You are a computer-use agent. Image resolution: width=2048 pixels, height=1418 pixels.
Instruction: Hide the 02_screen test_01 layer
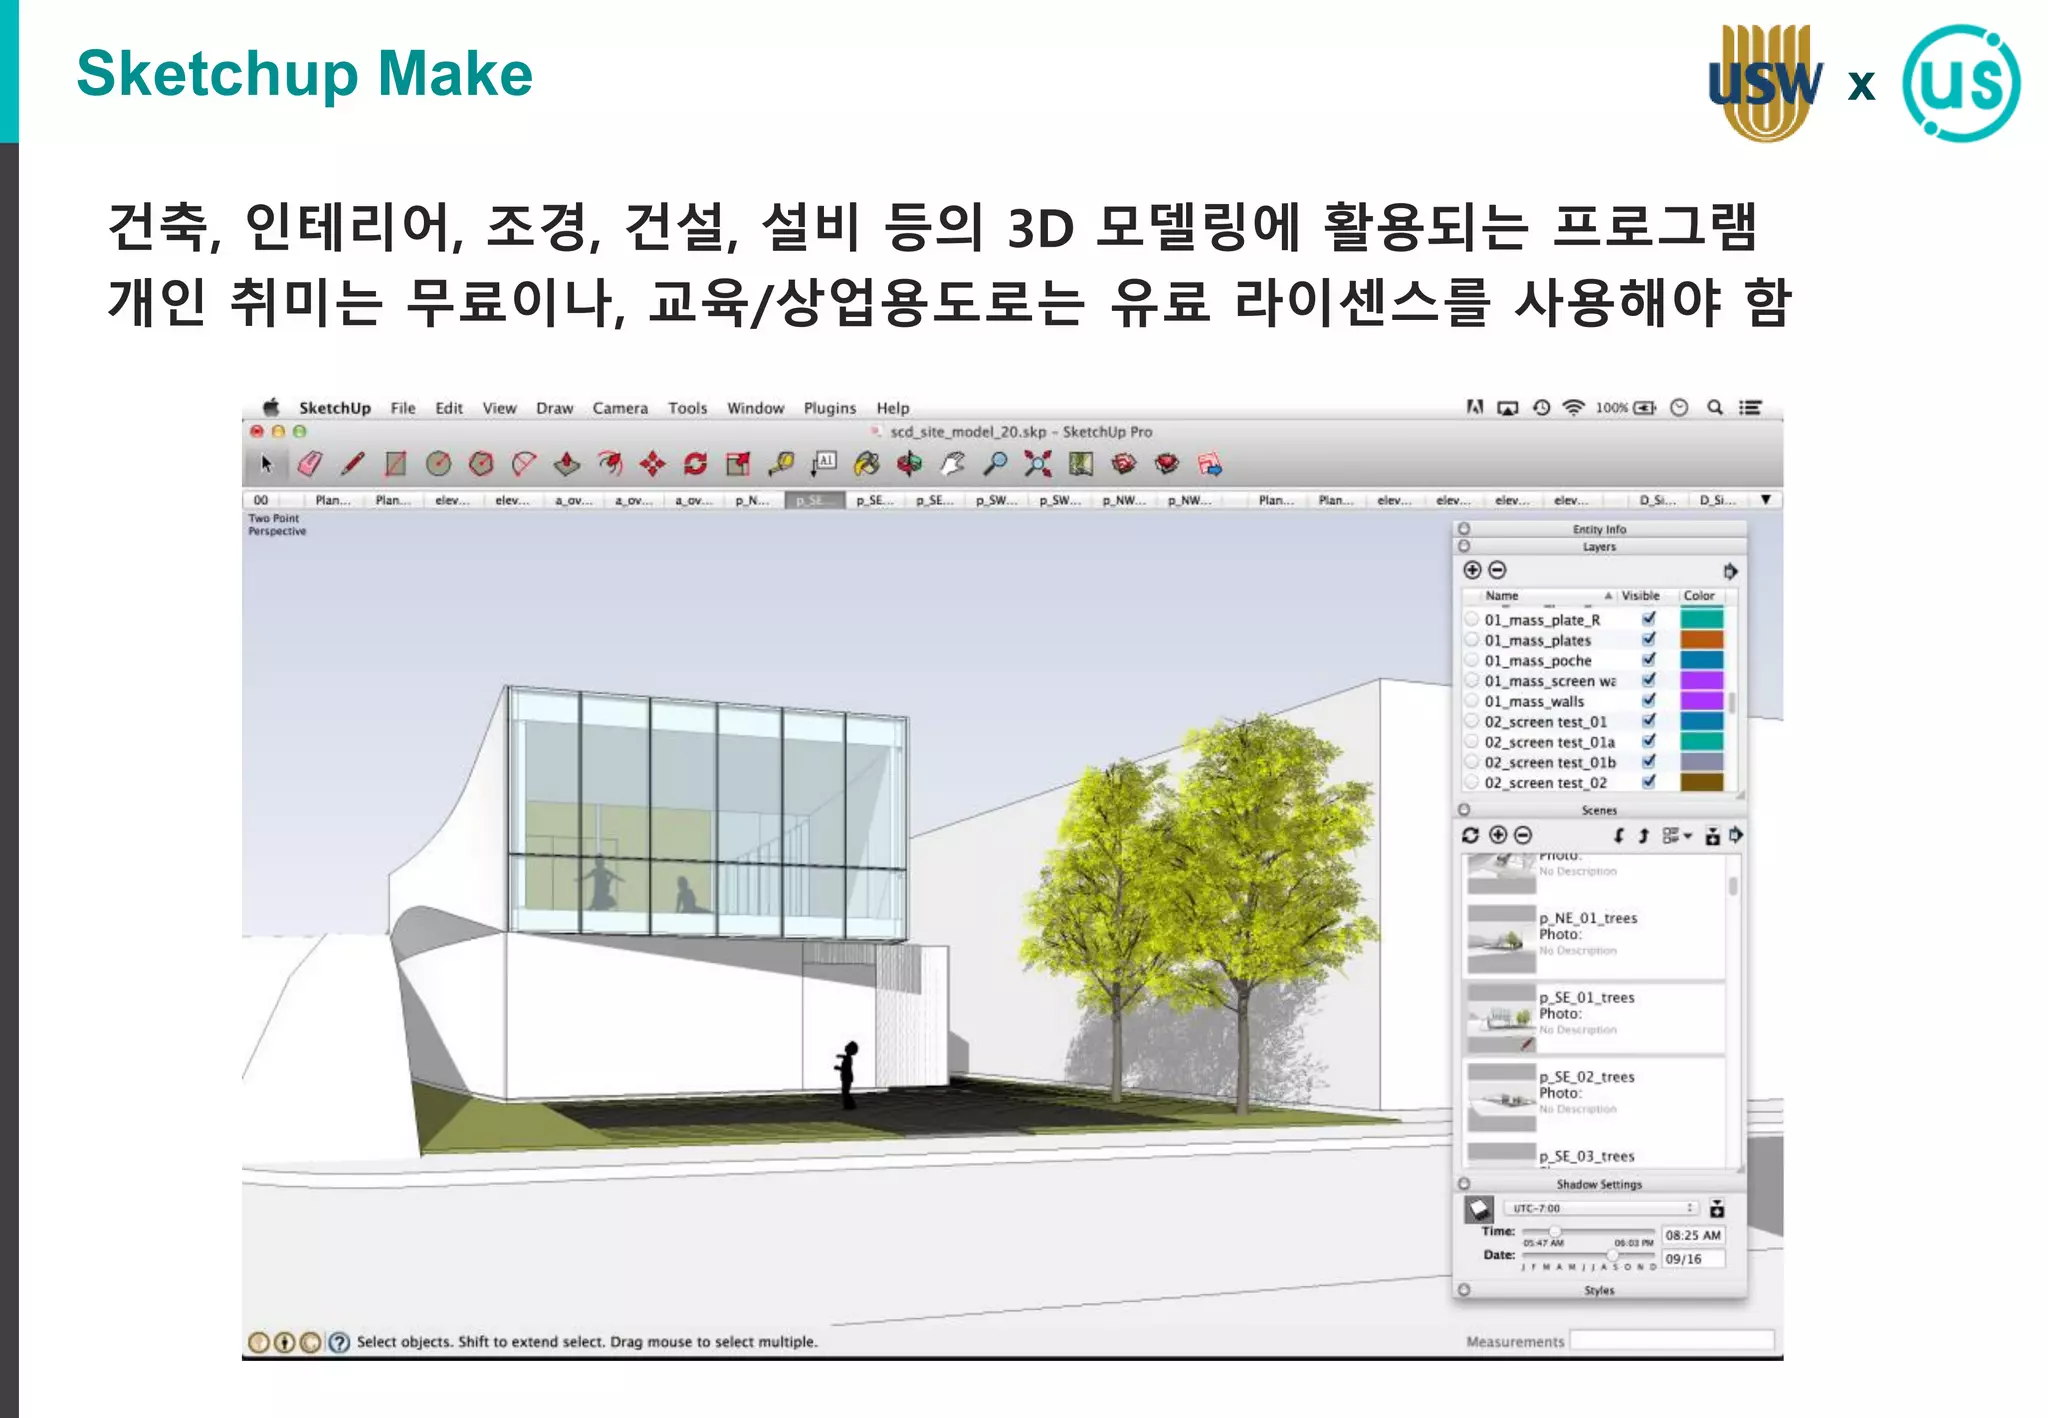click(1649, 721)
